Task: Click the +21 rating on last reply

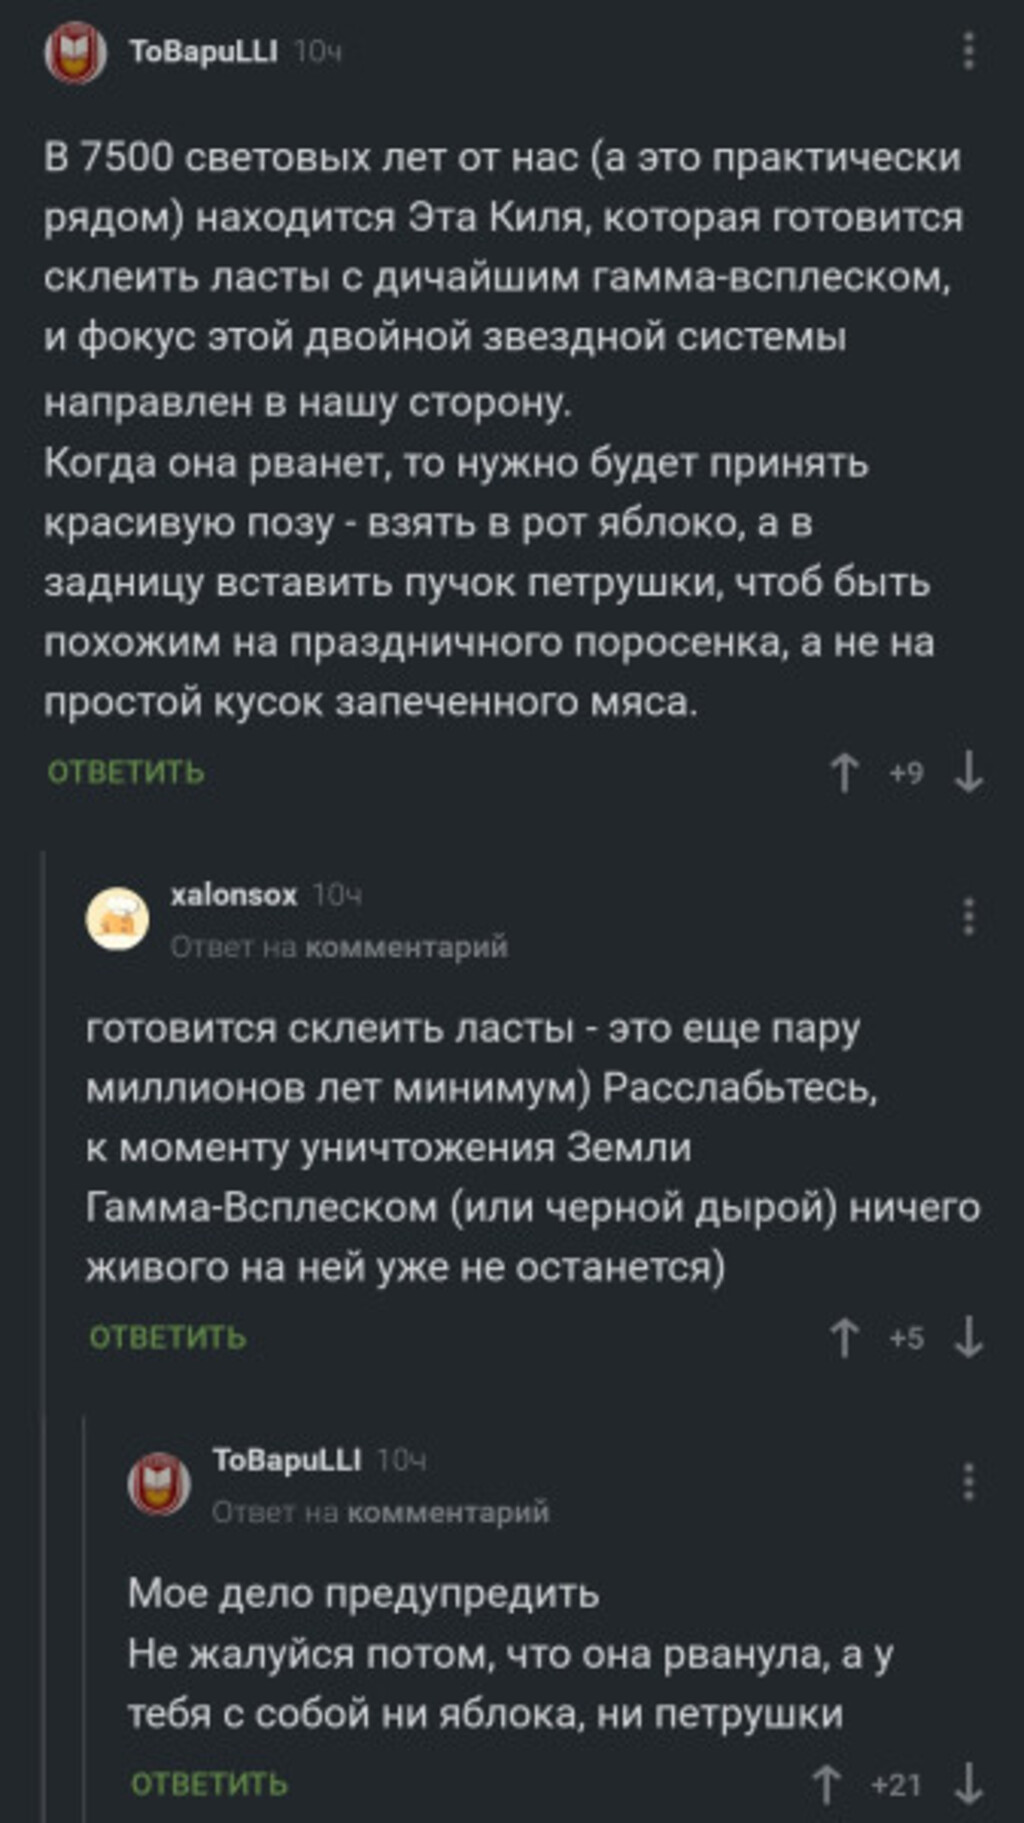Action: (896, 1785)
